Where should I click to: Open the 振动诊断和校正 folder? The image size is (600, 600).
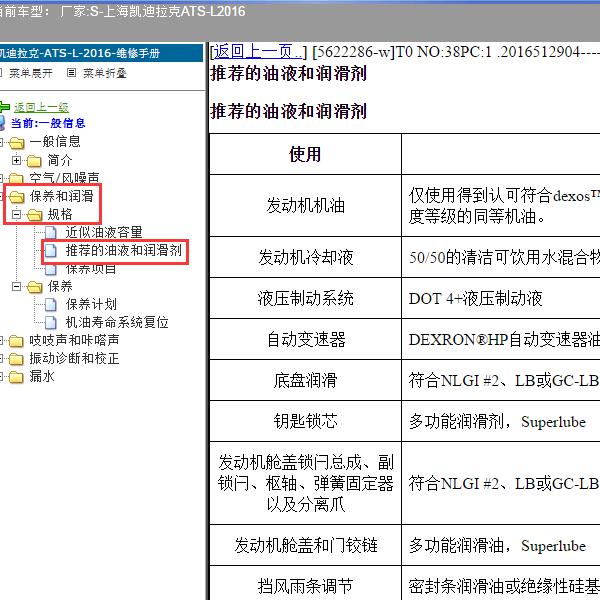click(74, 358)
